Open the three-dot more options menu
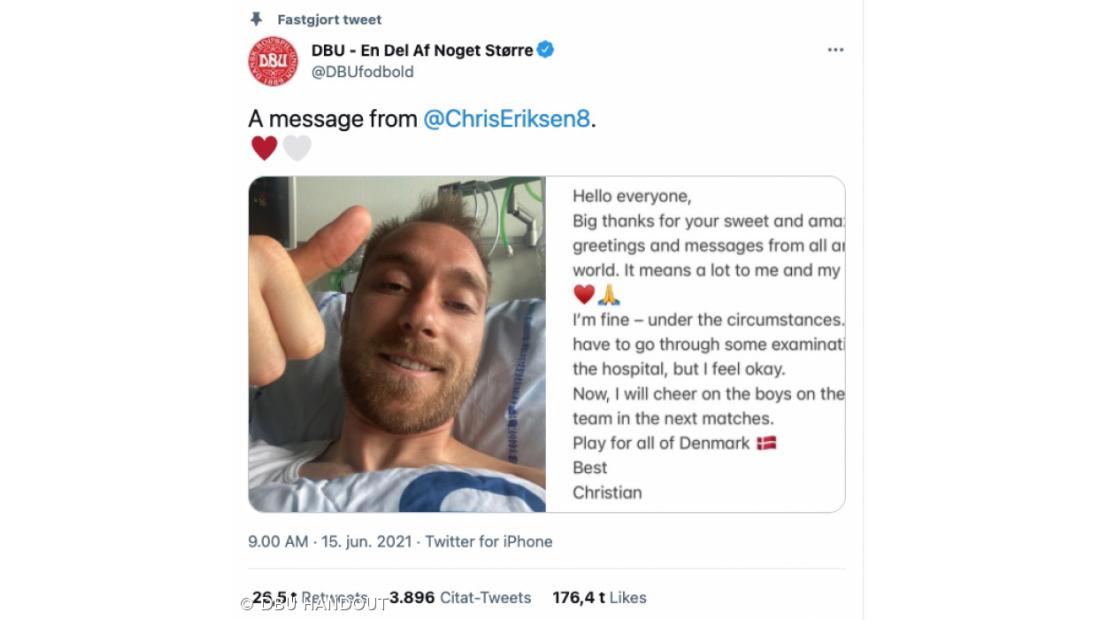 click(835, 50)
